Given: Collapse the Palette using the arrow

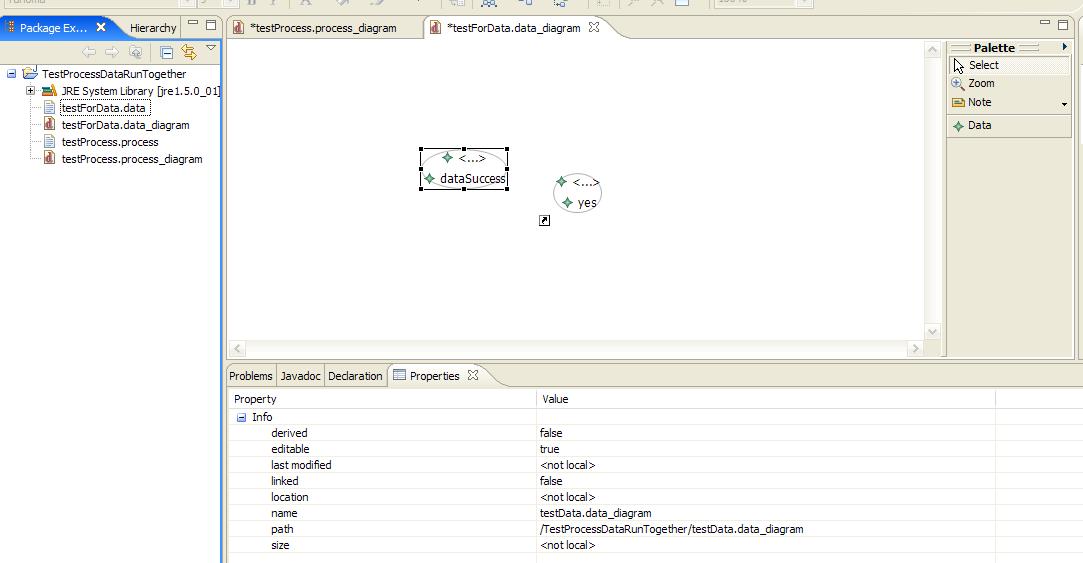Looking at the screenshot, I should (1064, 47).
